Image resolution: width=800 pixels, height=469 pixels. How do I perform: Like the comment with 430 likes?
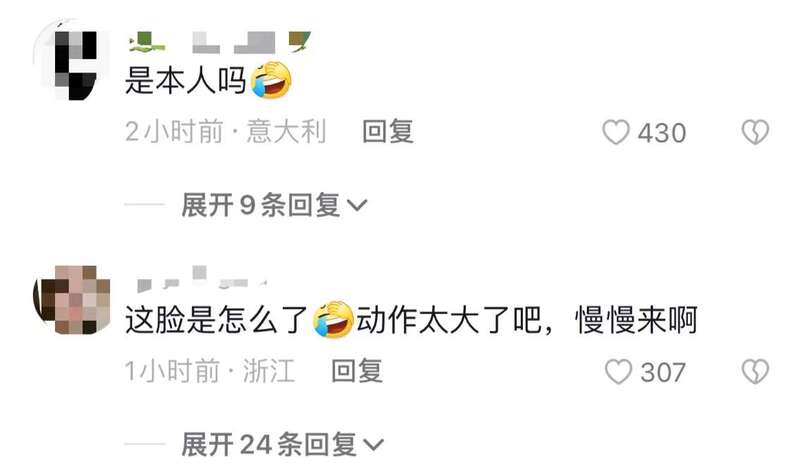tap(615, 133)
